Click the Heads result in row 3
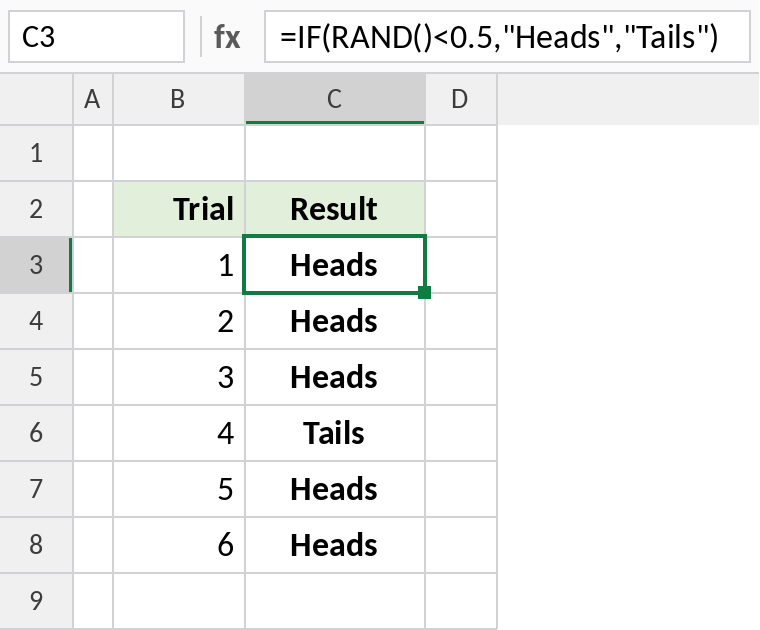The image size is (760, 630). (335, 265)
